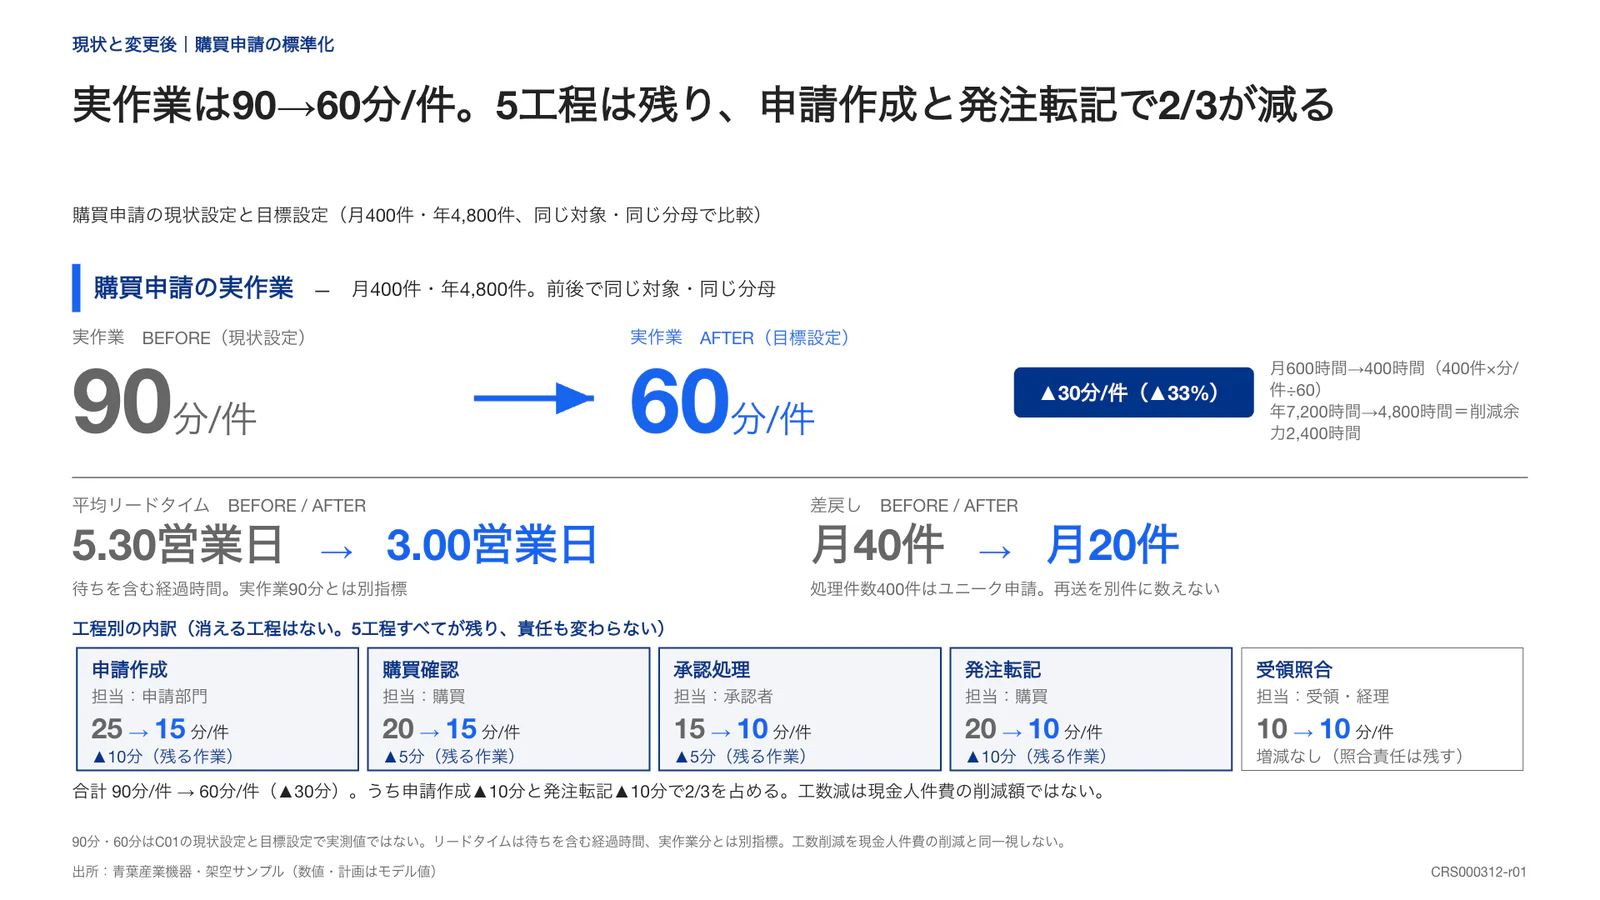Click the document ID 'CRS000312-r01'
Viewport: 1600px width, 900px height.
click(x=1478, y=872)
